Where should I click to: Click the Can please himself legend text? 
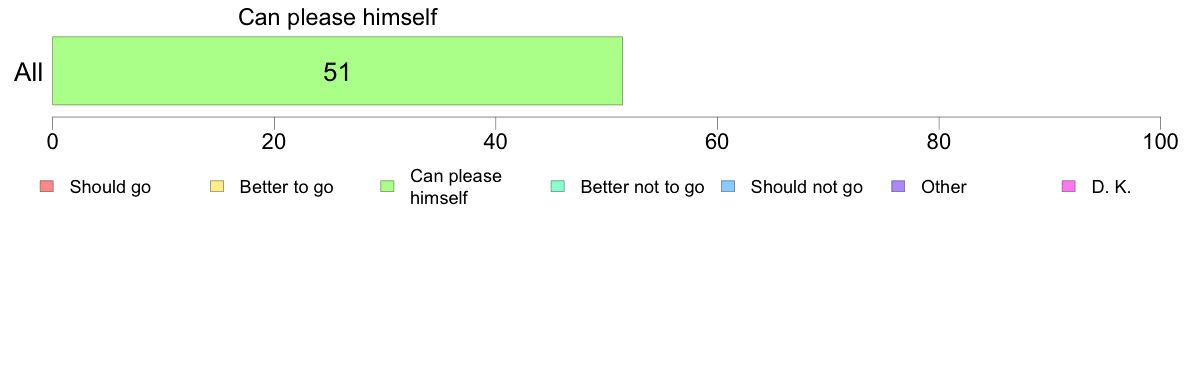455,187
